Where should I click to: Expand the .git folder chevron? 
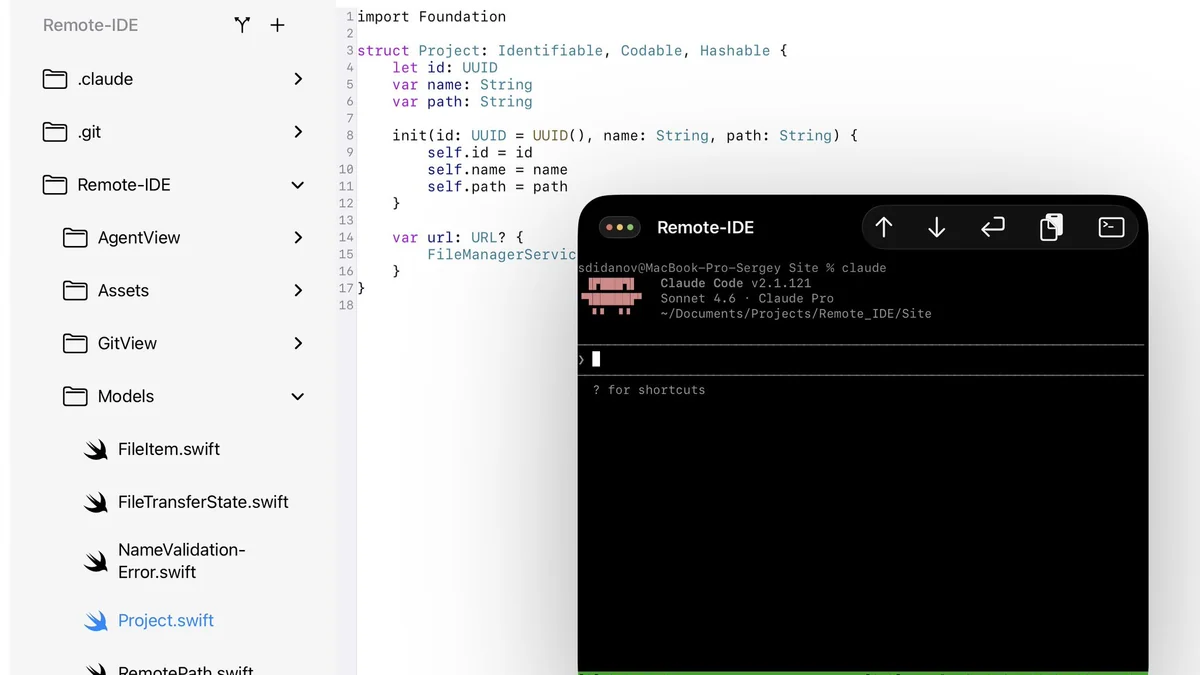point(298,132)
